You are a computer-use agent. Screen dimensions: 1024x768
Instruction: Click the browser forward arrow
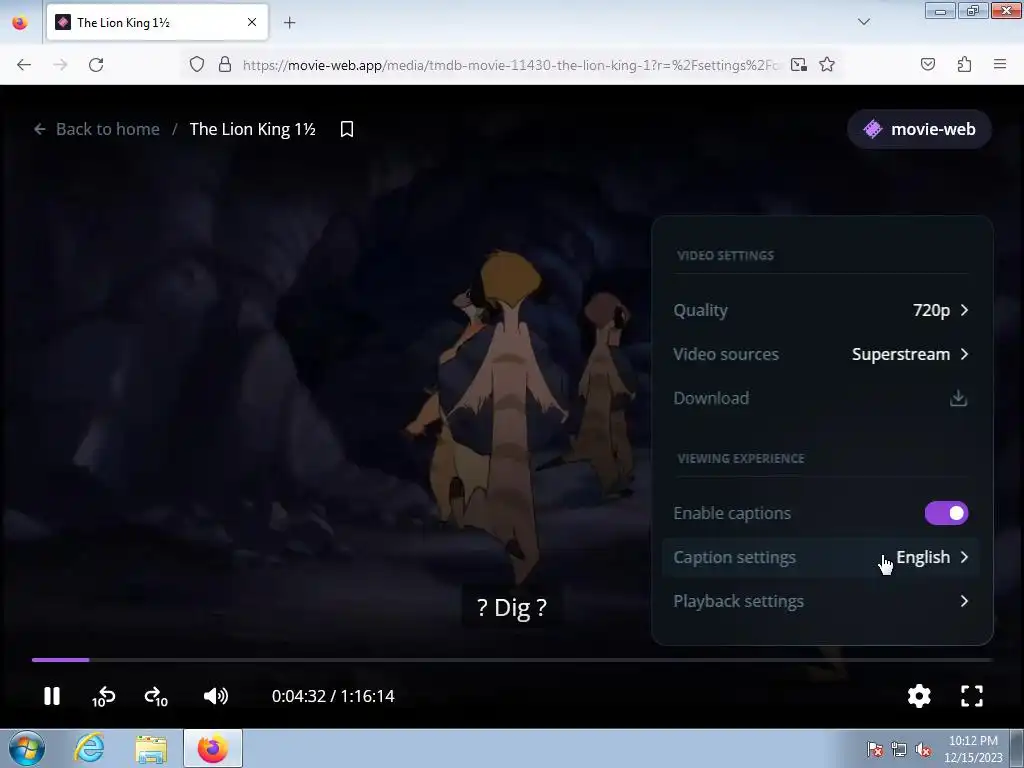[x=60, y=65]
